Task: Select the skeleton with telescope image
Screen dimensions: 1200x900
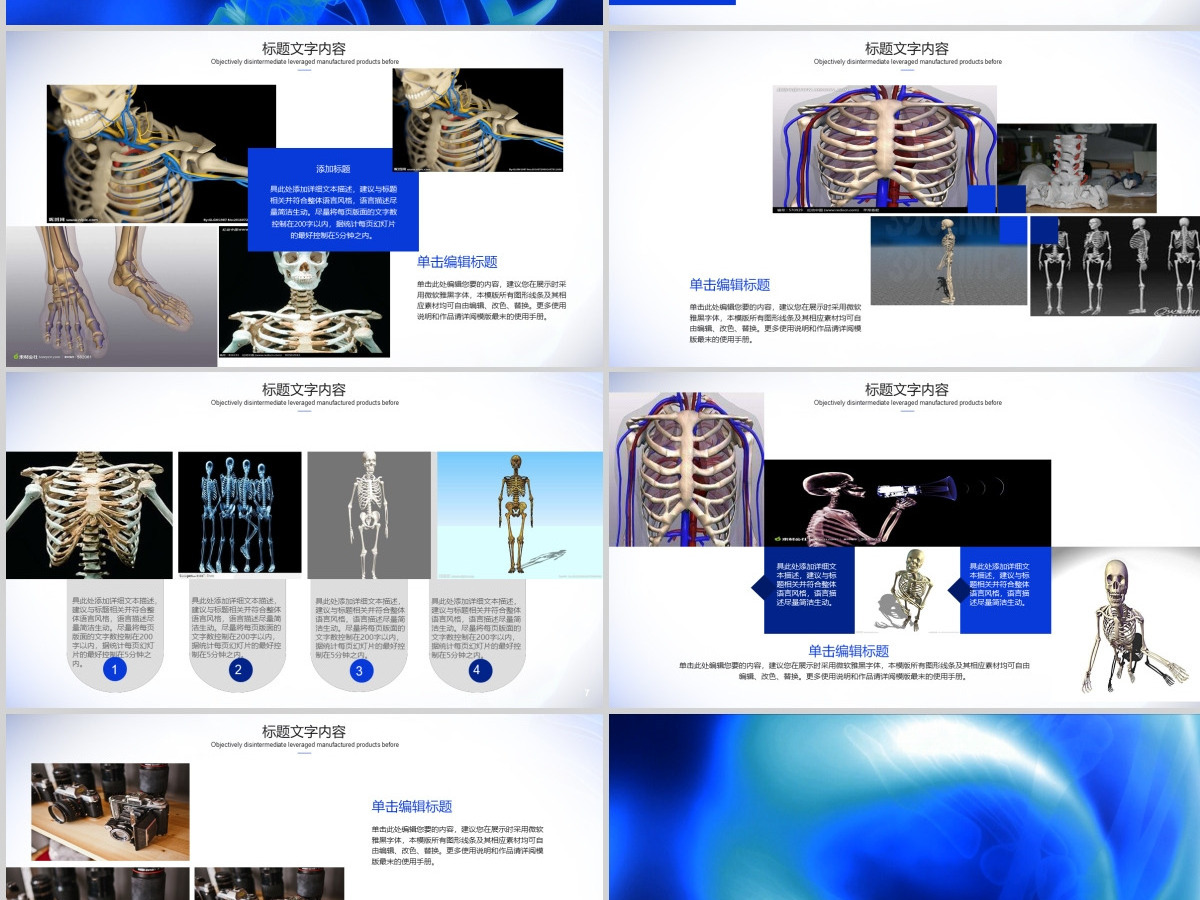Action: pos(907,503)
